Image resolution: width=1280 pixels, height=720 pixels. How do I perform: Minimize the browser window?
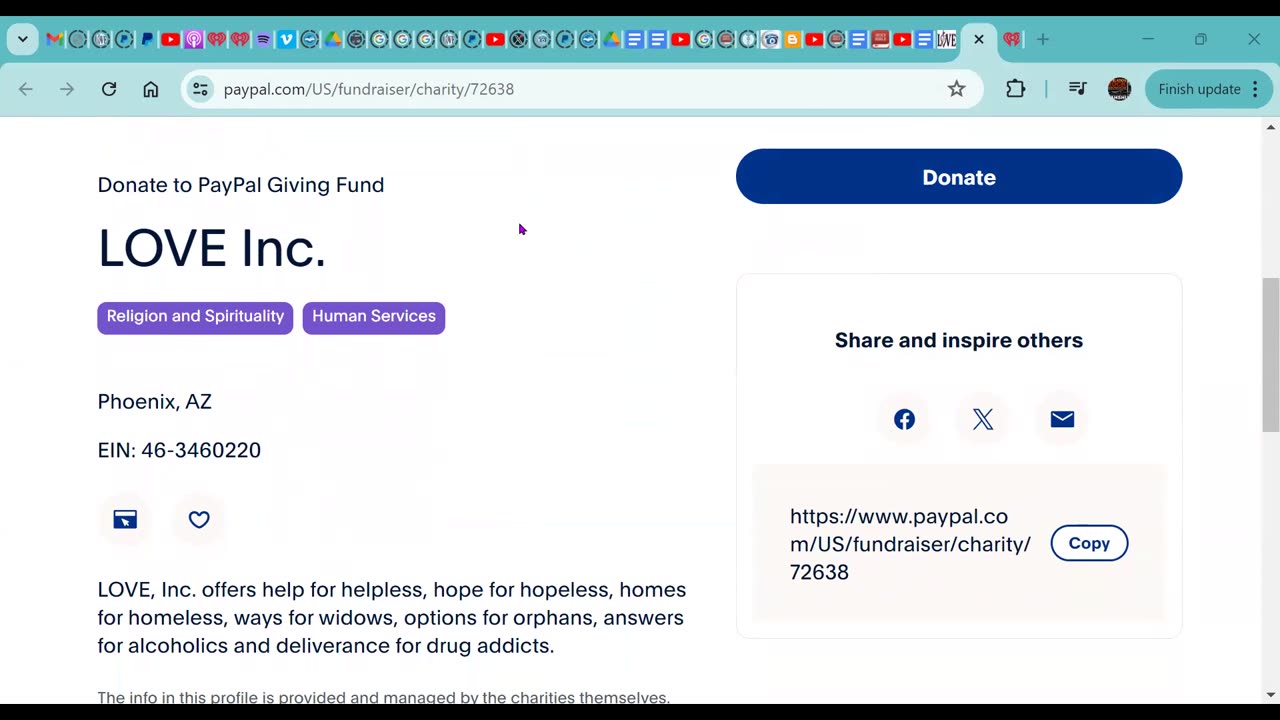[1148, 40]
